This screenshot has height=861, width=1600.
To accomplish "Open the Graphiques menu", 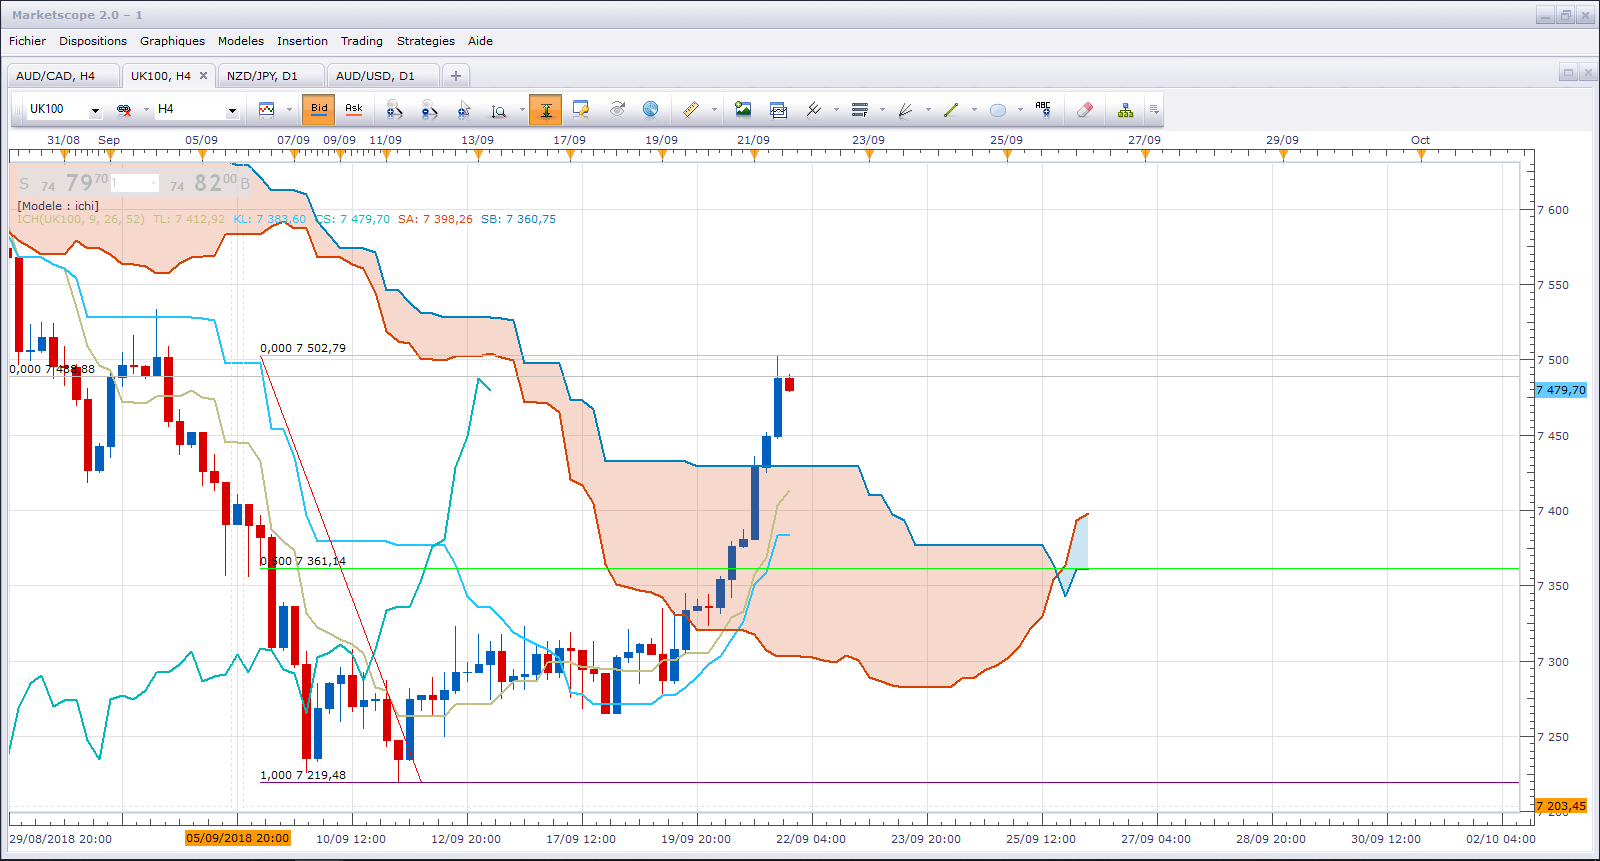I will coord(172,41).
